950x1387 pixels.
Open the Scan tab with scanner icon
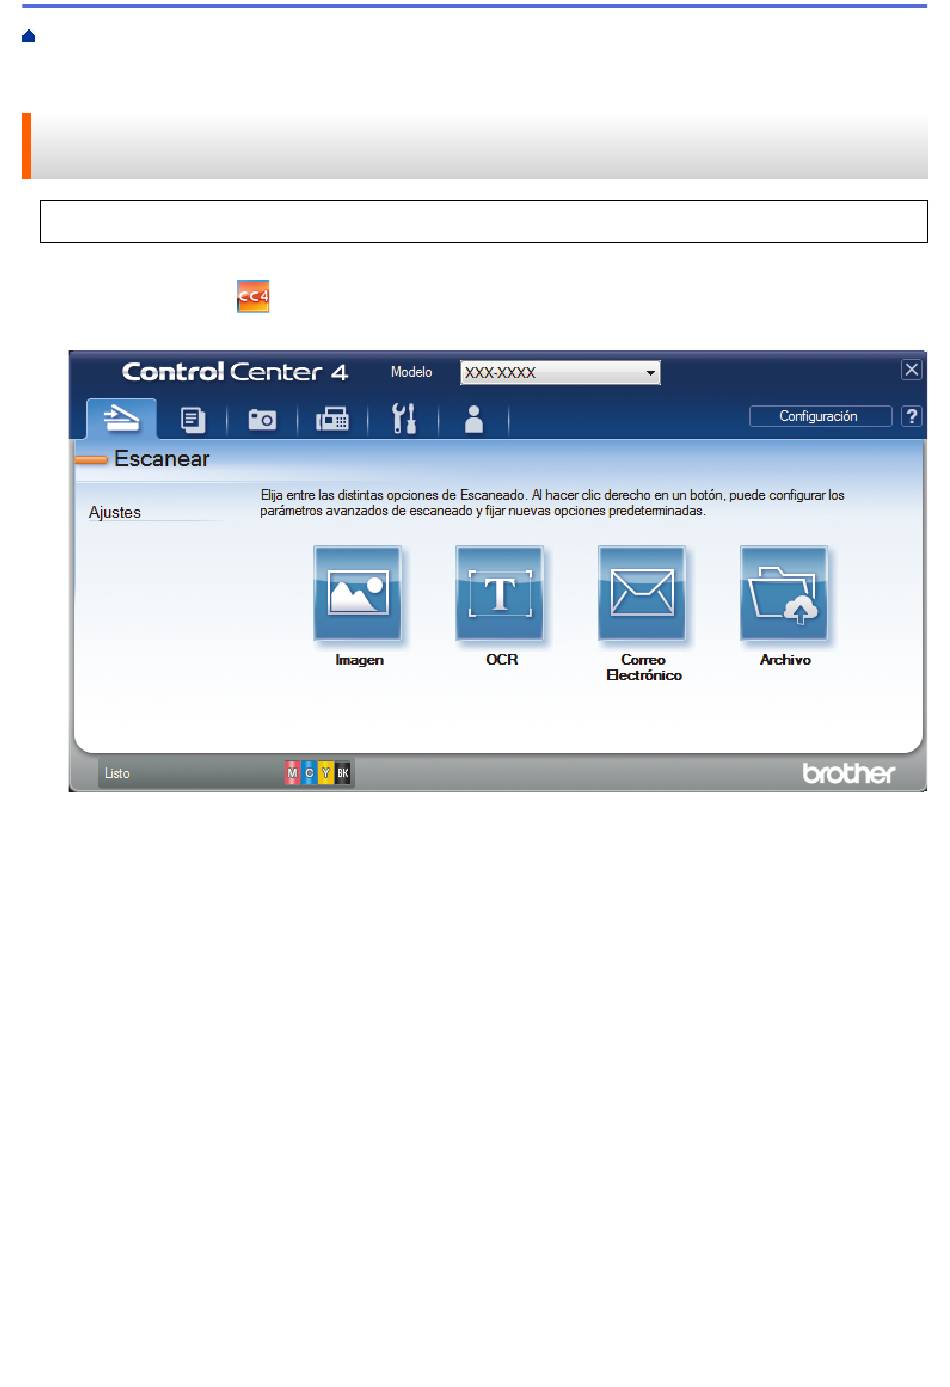[121, 418]
